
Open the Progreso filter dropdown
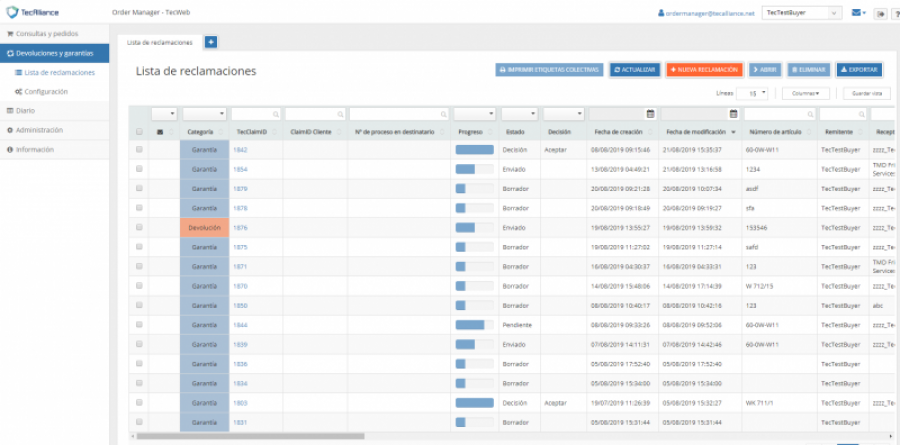click(x=475, y=114)
